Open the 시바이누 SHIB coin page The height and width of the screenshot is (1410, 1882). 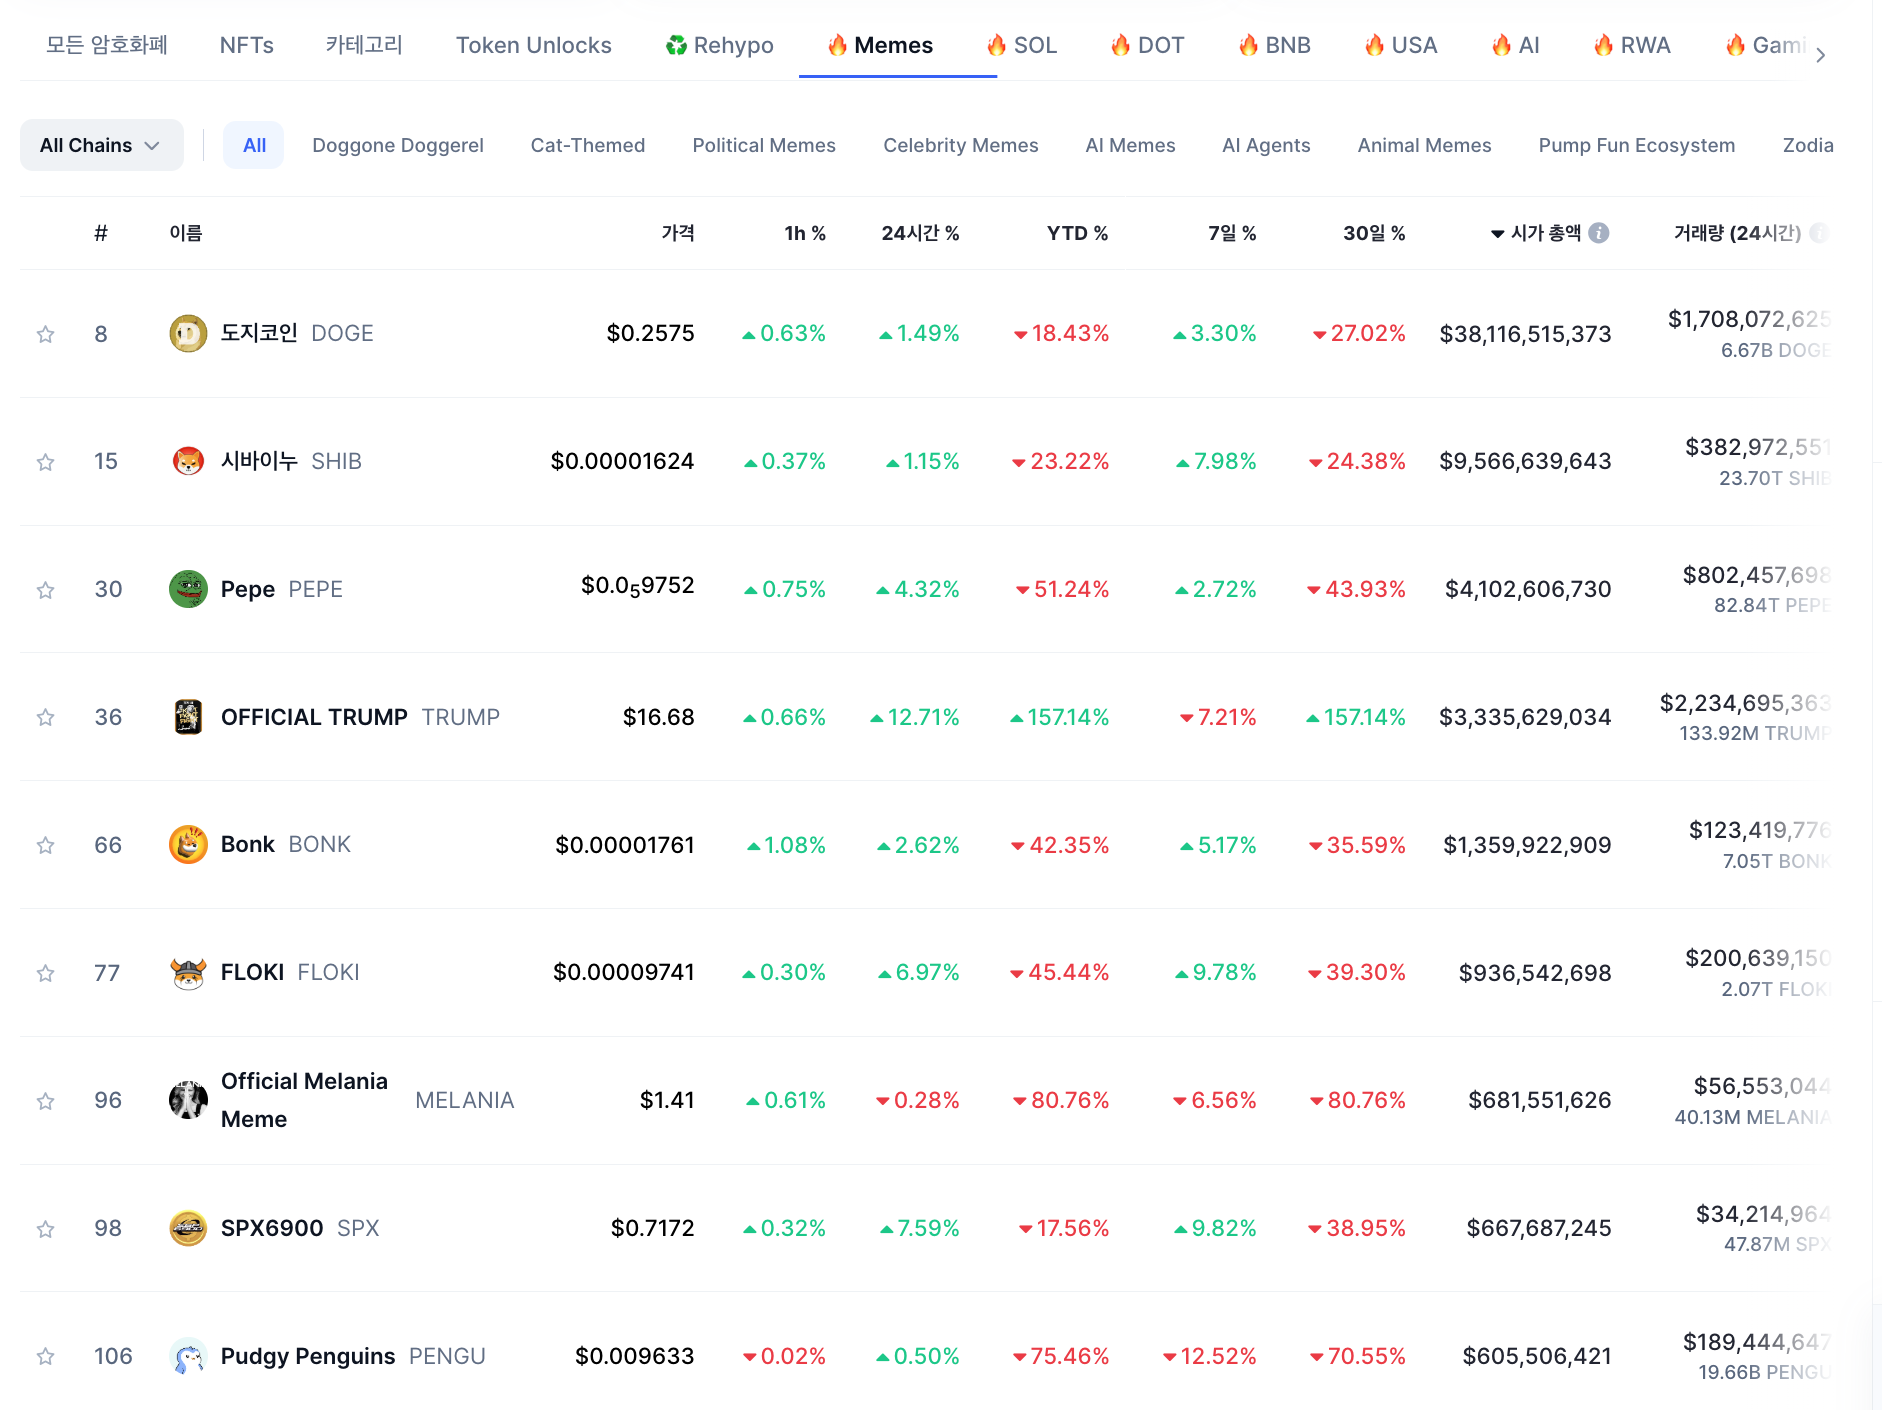291,461
